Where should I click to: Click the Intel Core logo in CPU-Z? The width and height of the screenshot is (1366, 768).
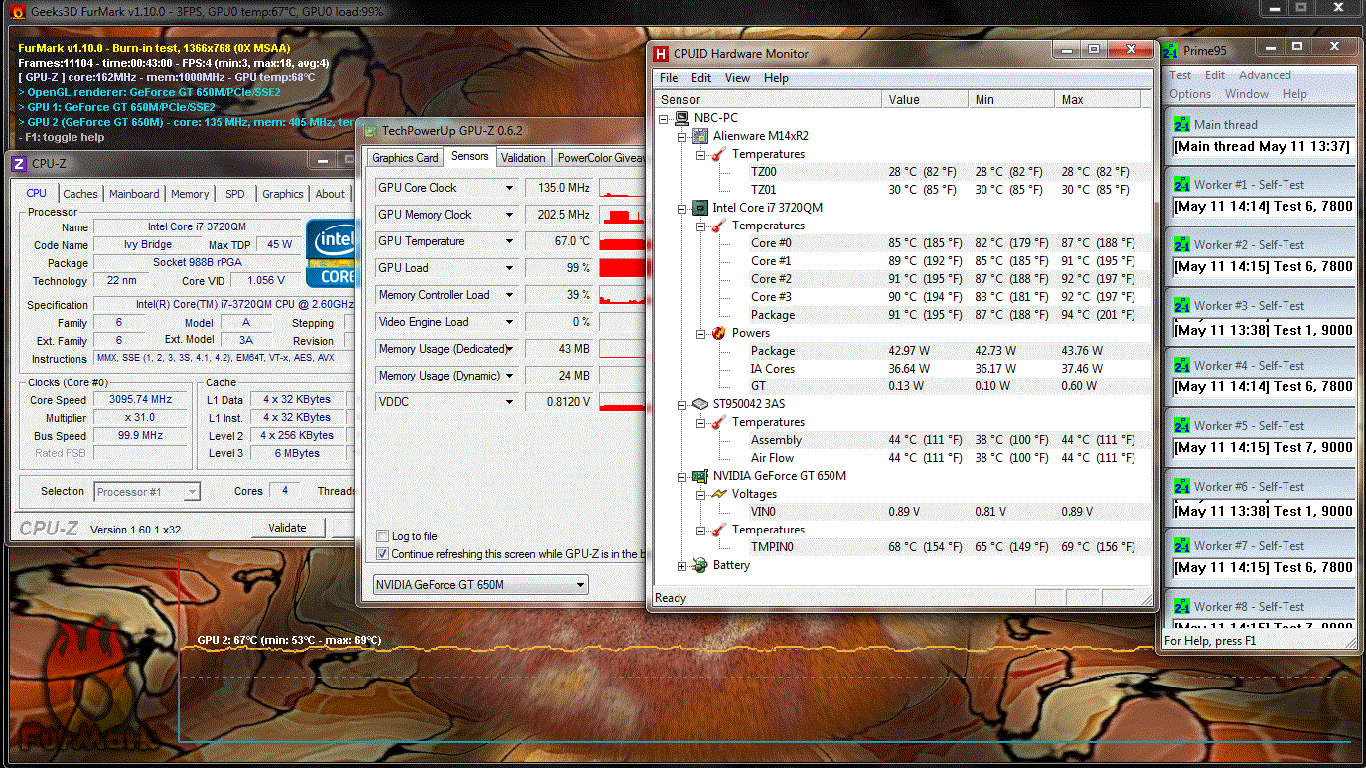point(330,253)
